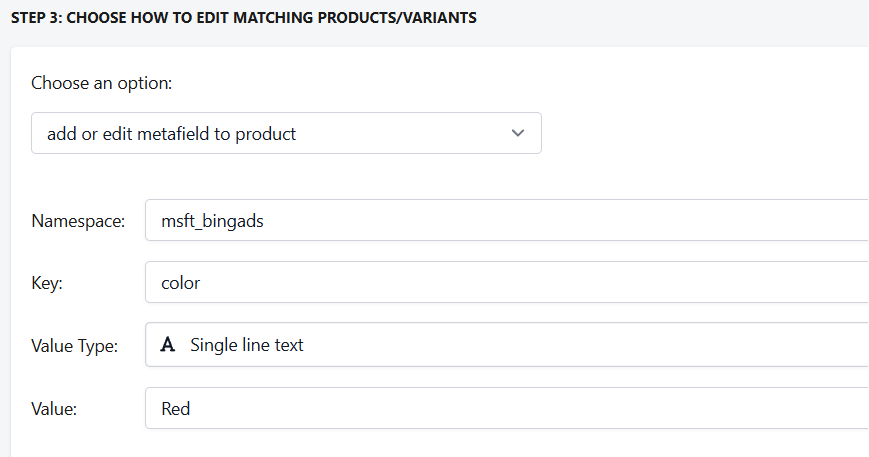Click the 'Single line text' type label

click(247, 345)
